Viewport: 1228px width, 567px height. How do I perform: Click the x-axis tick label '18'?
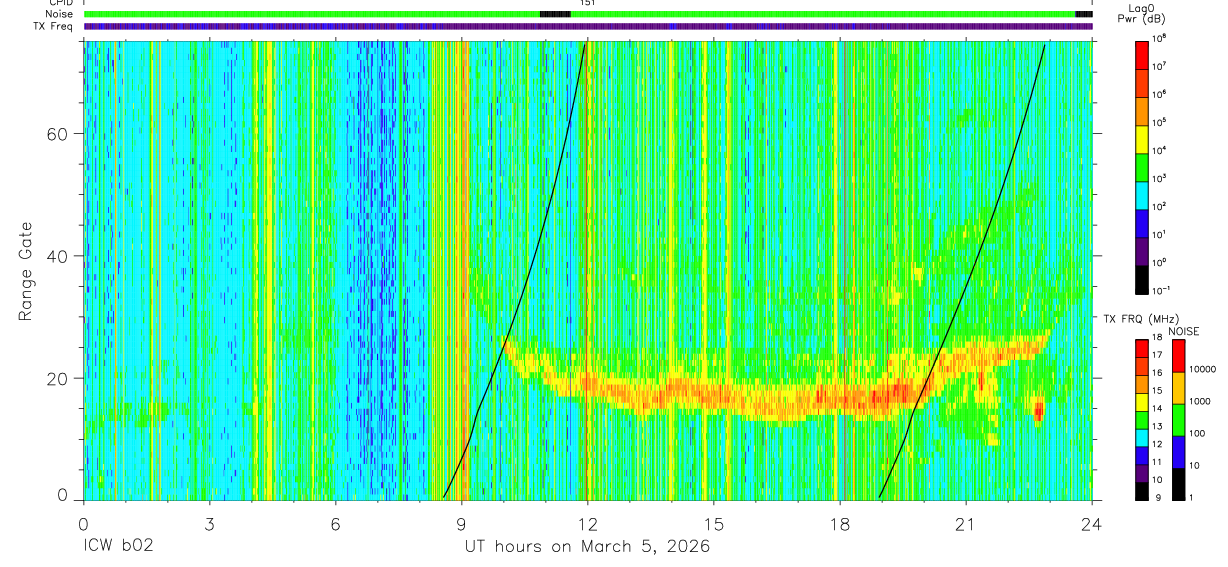tap(840, 524)
